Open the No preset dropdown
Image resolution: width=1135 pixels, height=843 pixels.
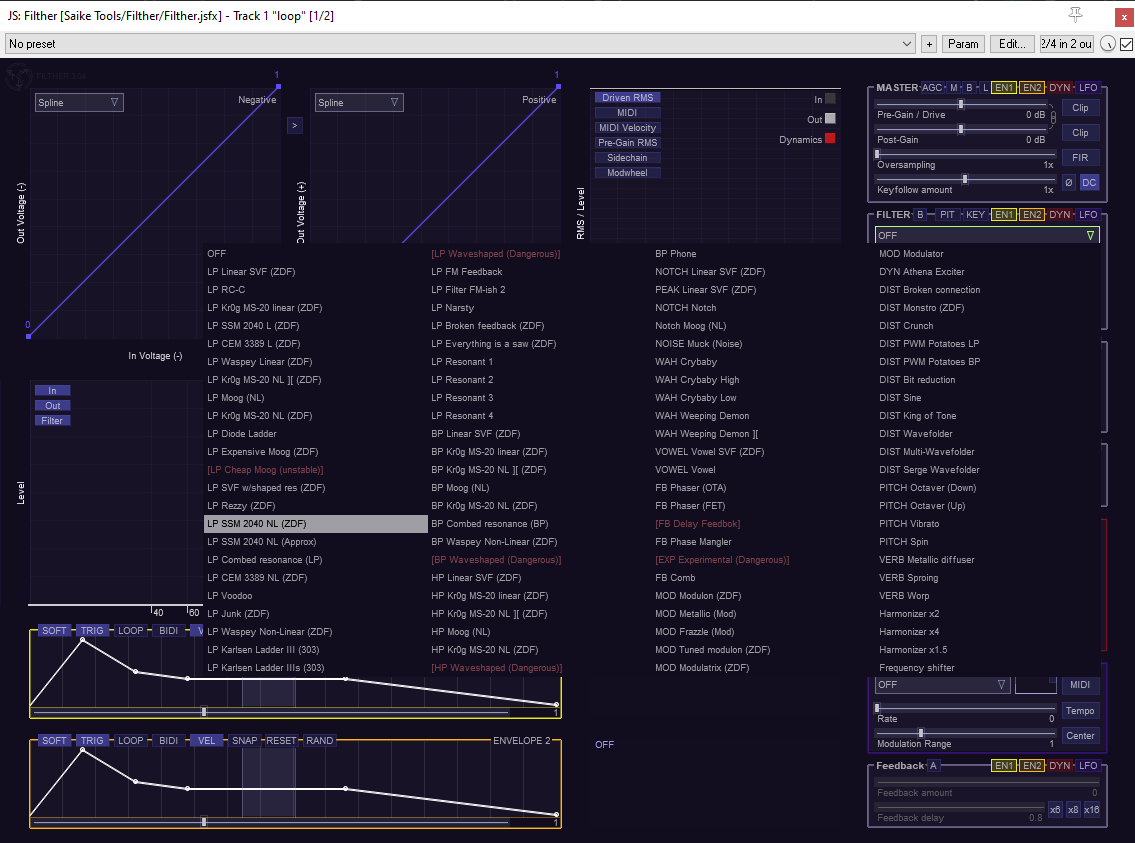[x=460, y=44]
